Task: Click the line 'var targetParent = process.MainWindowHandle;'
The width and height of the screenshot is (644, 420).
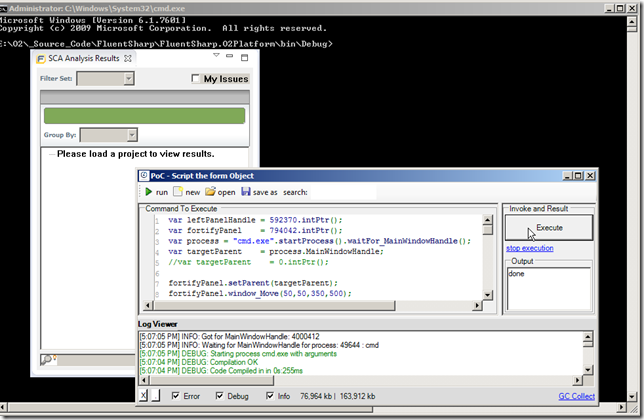Action: tap(276, 251)
